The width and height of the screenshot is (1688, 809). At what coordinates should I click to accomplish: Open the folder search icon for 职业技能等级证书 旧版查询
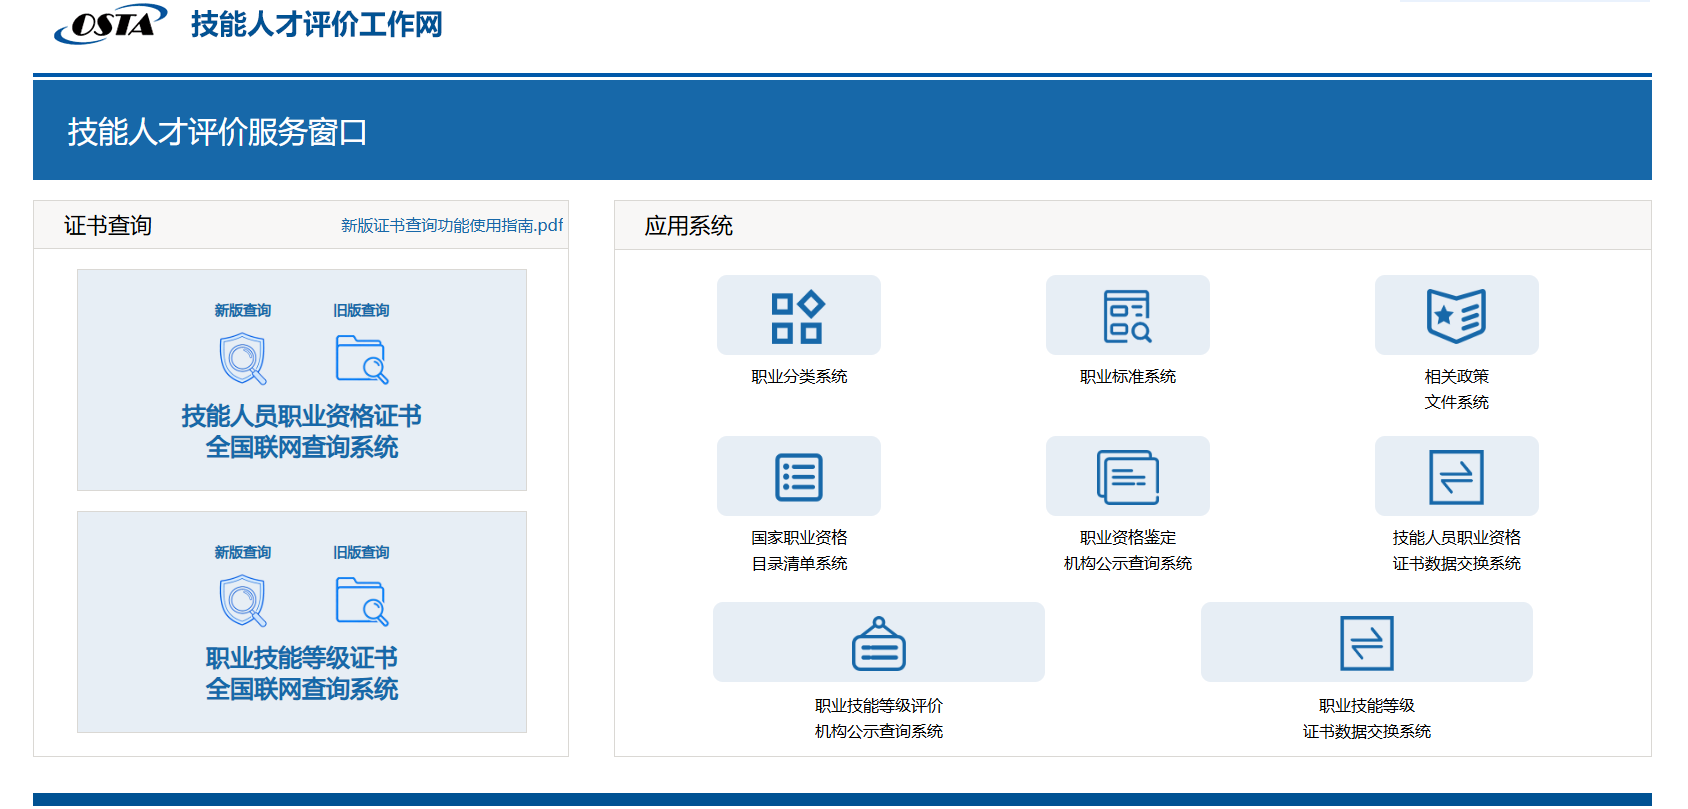(x=362, y=601)
